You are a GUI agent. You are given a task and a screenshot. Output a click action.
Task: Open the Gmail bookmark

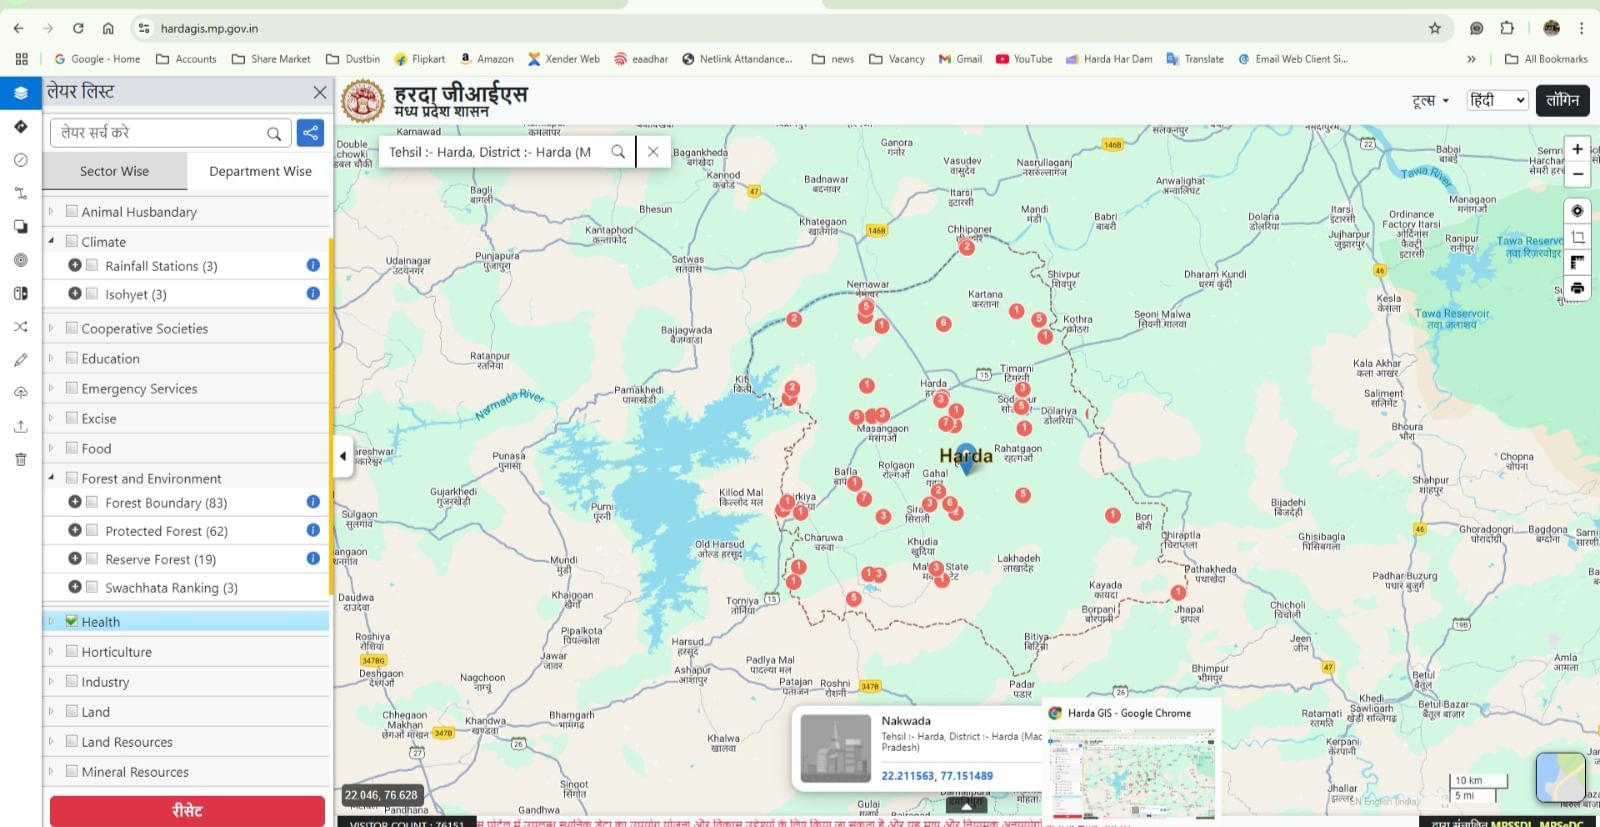coord(960,59)
